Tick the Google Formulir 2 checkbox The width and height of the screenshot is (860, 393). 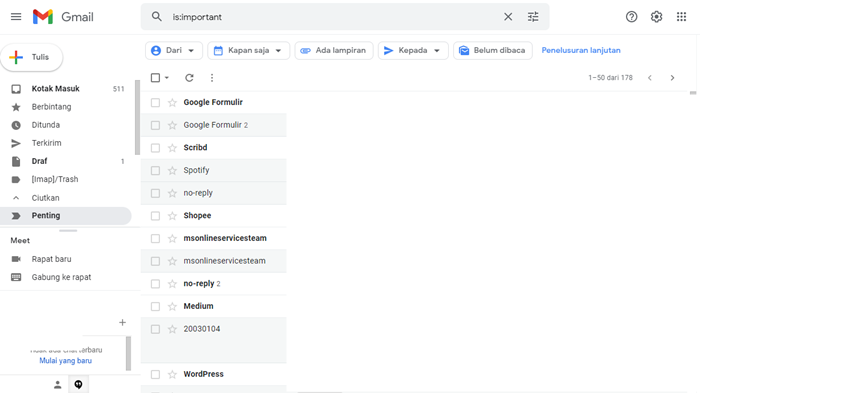tap(155, 126)
